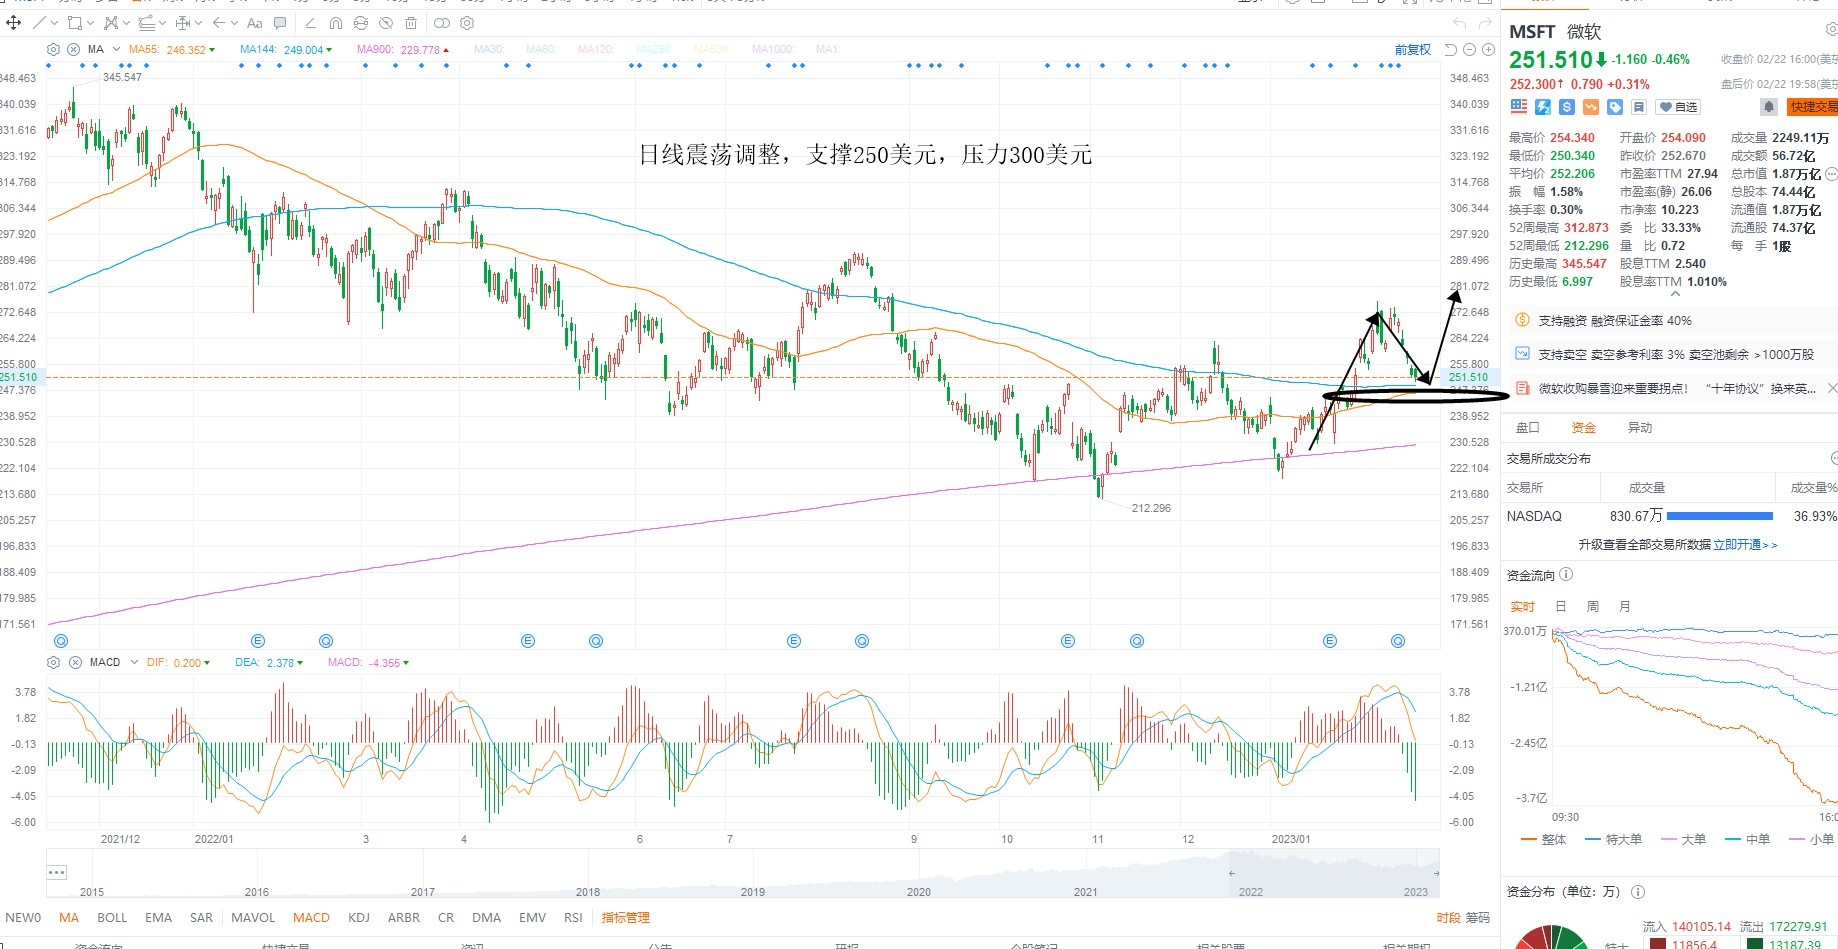This screenshot has height=949, width=1838.
Task: Click the timeline navigator ellipsis button
Action: click(x=57, y=872)
